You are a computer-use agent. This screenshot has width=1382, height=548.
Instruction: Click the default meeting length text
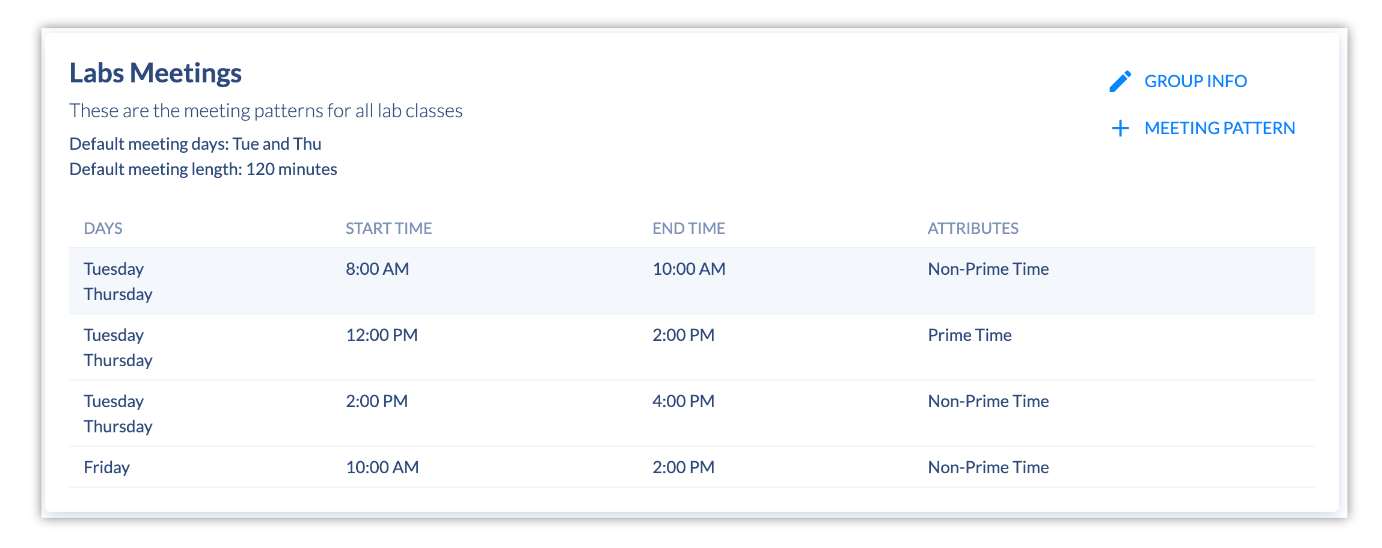tap(203, 169)
